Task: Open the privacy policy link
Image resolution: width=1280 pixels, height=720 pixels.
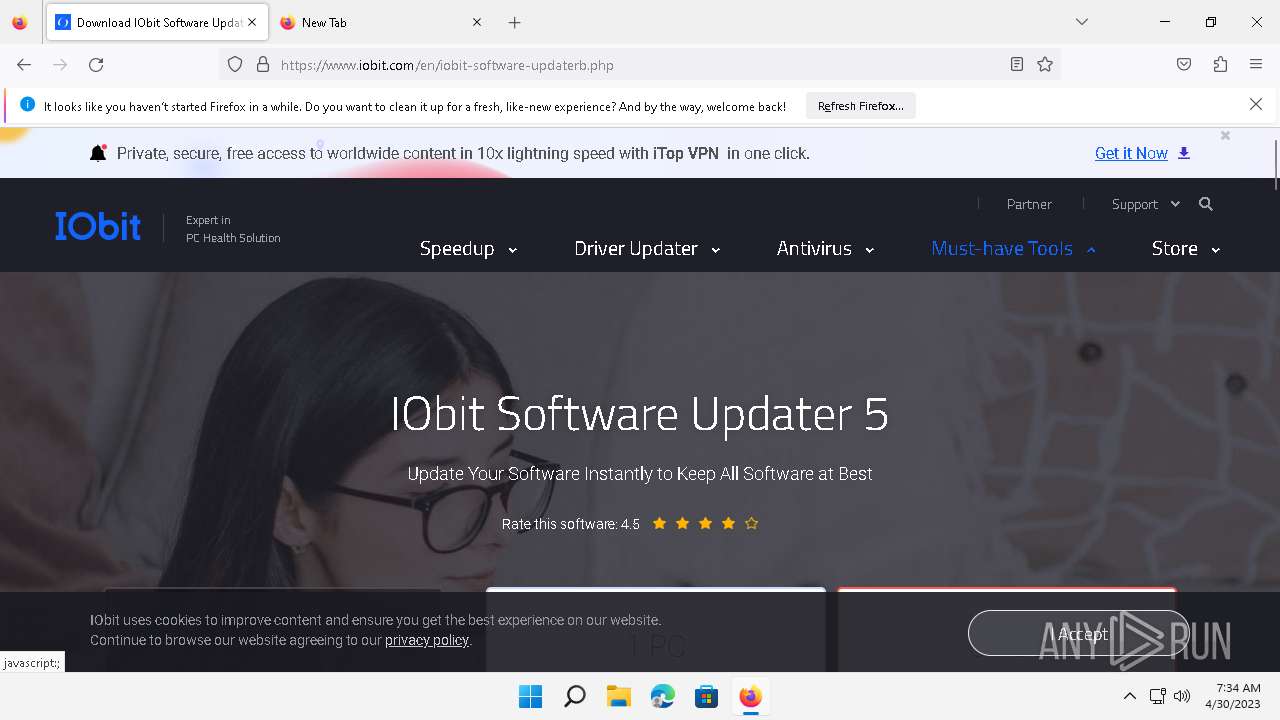Action: coord(427,640)
